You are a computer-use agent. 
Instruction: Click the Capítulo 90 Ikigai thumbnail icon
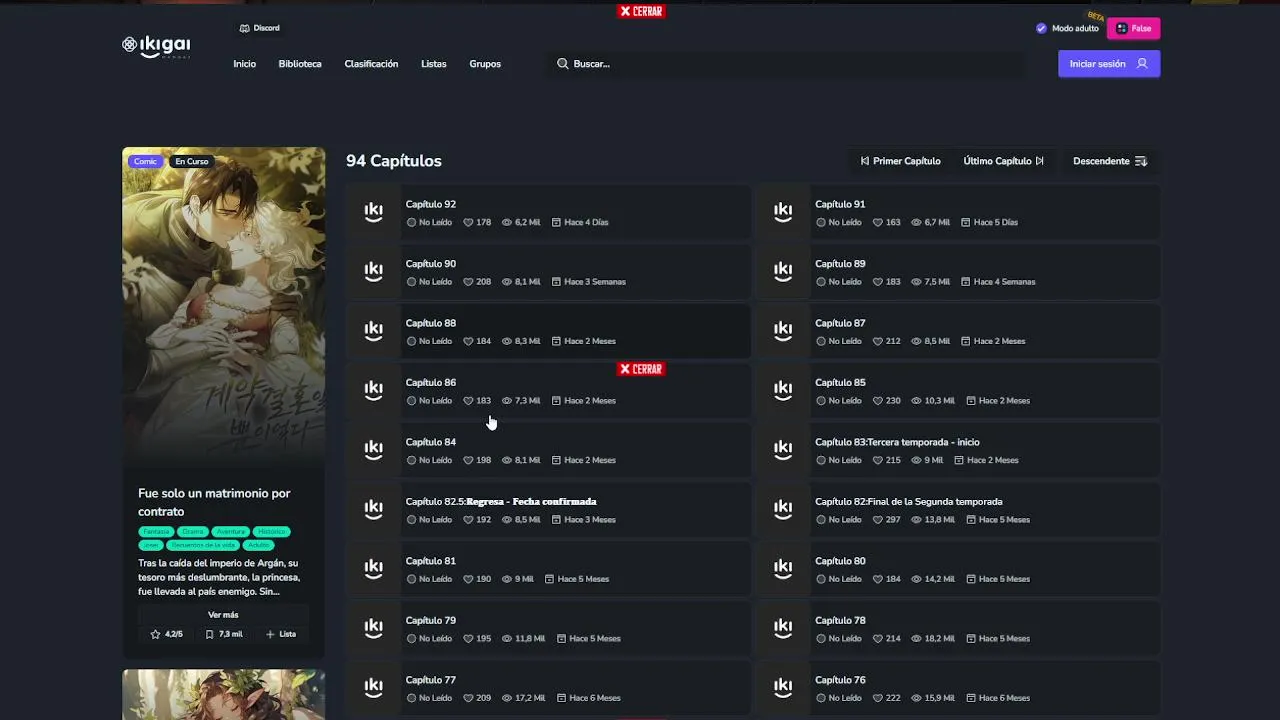click(x=374, y=272)
